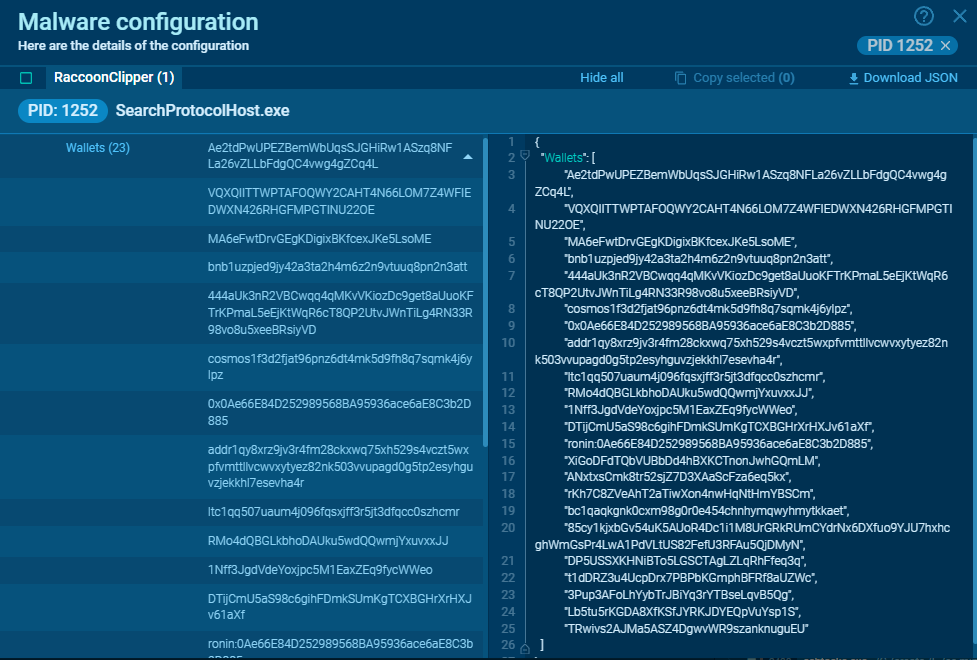Collapse the Wallets list with the arrow

pos(467,157)
